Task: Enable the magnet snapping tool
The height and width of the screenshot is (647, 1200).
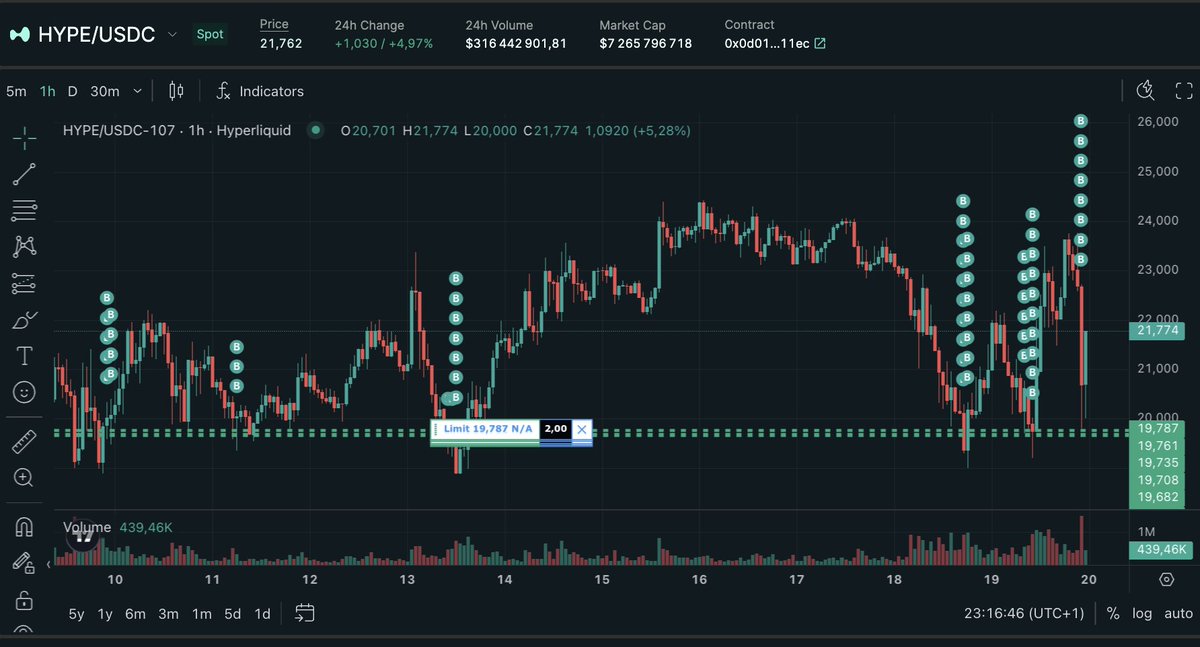Action: point(24,525)
